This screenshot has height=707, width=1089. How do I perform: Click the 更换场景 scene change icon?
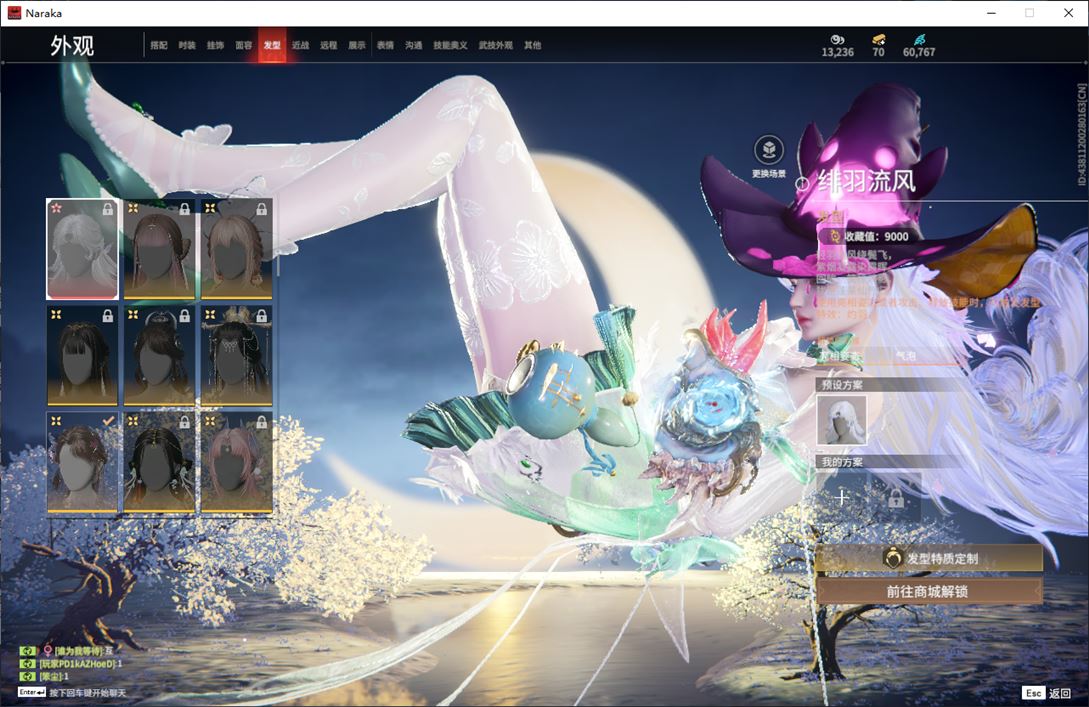(769, 150)
